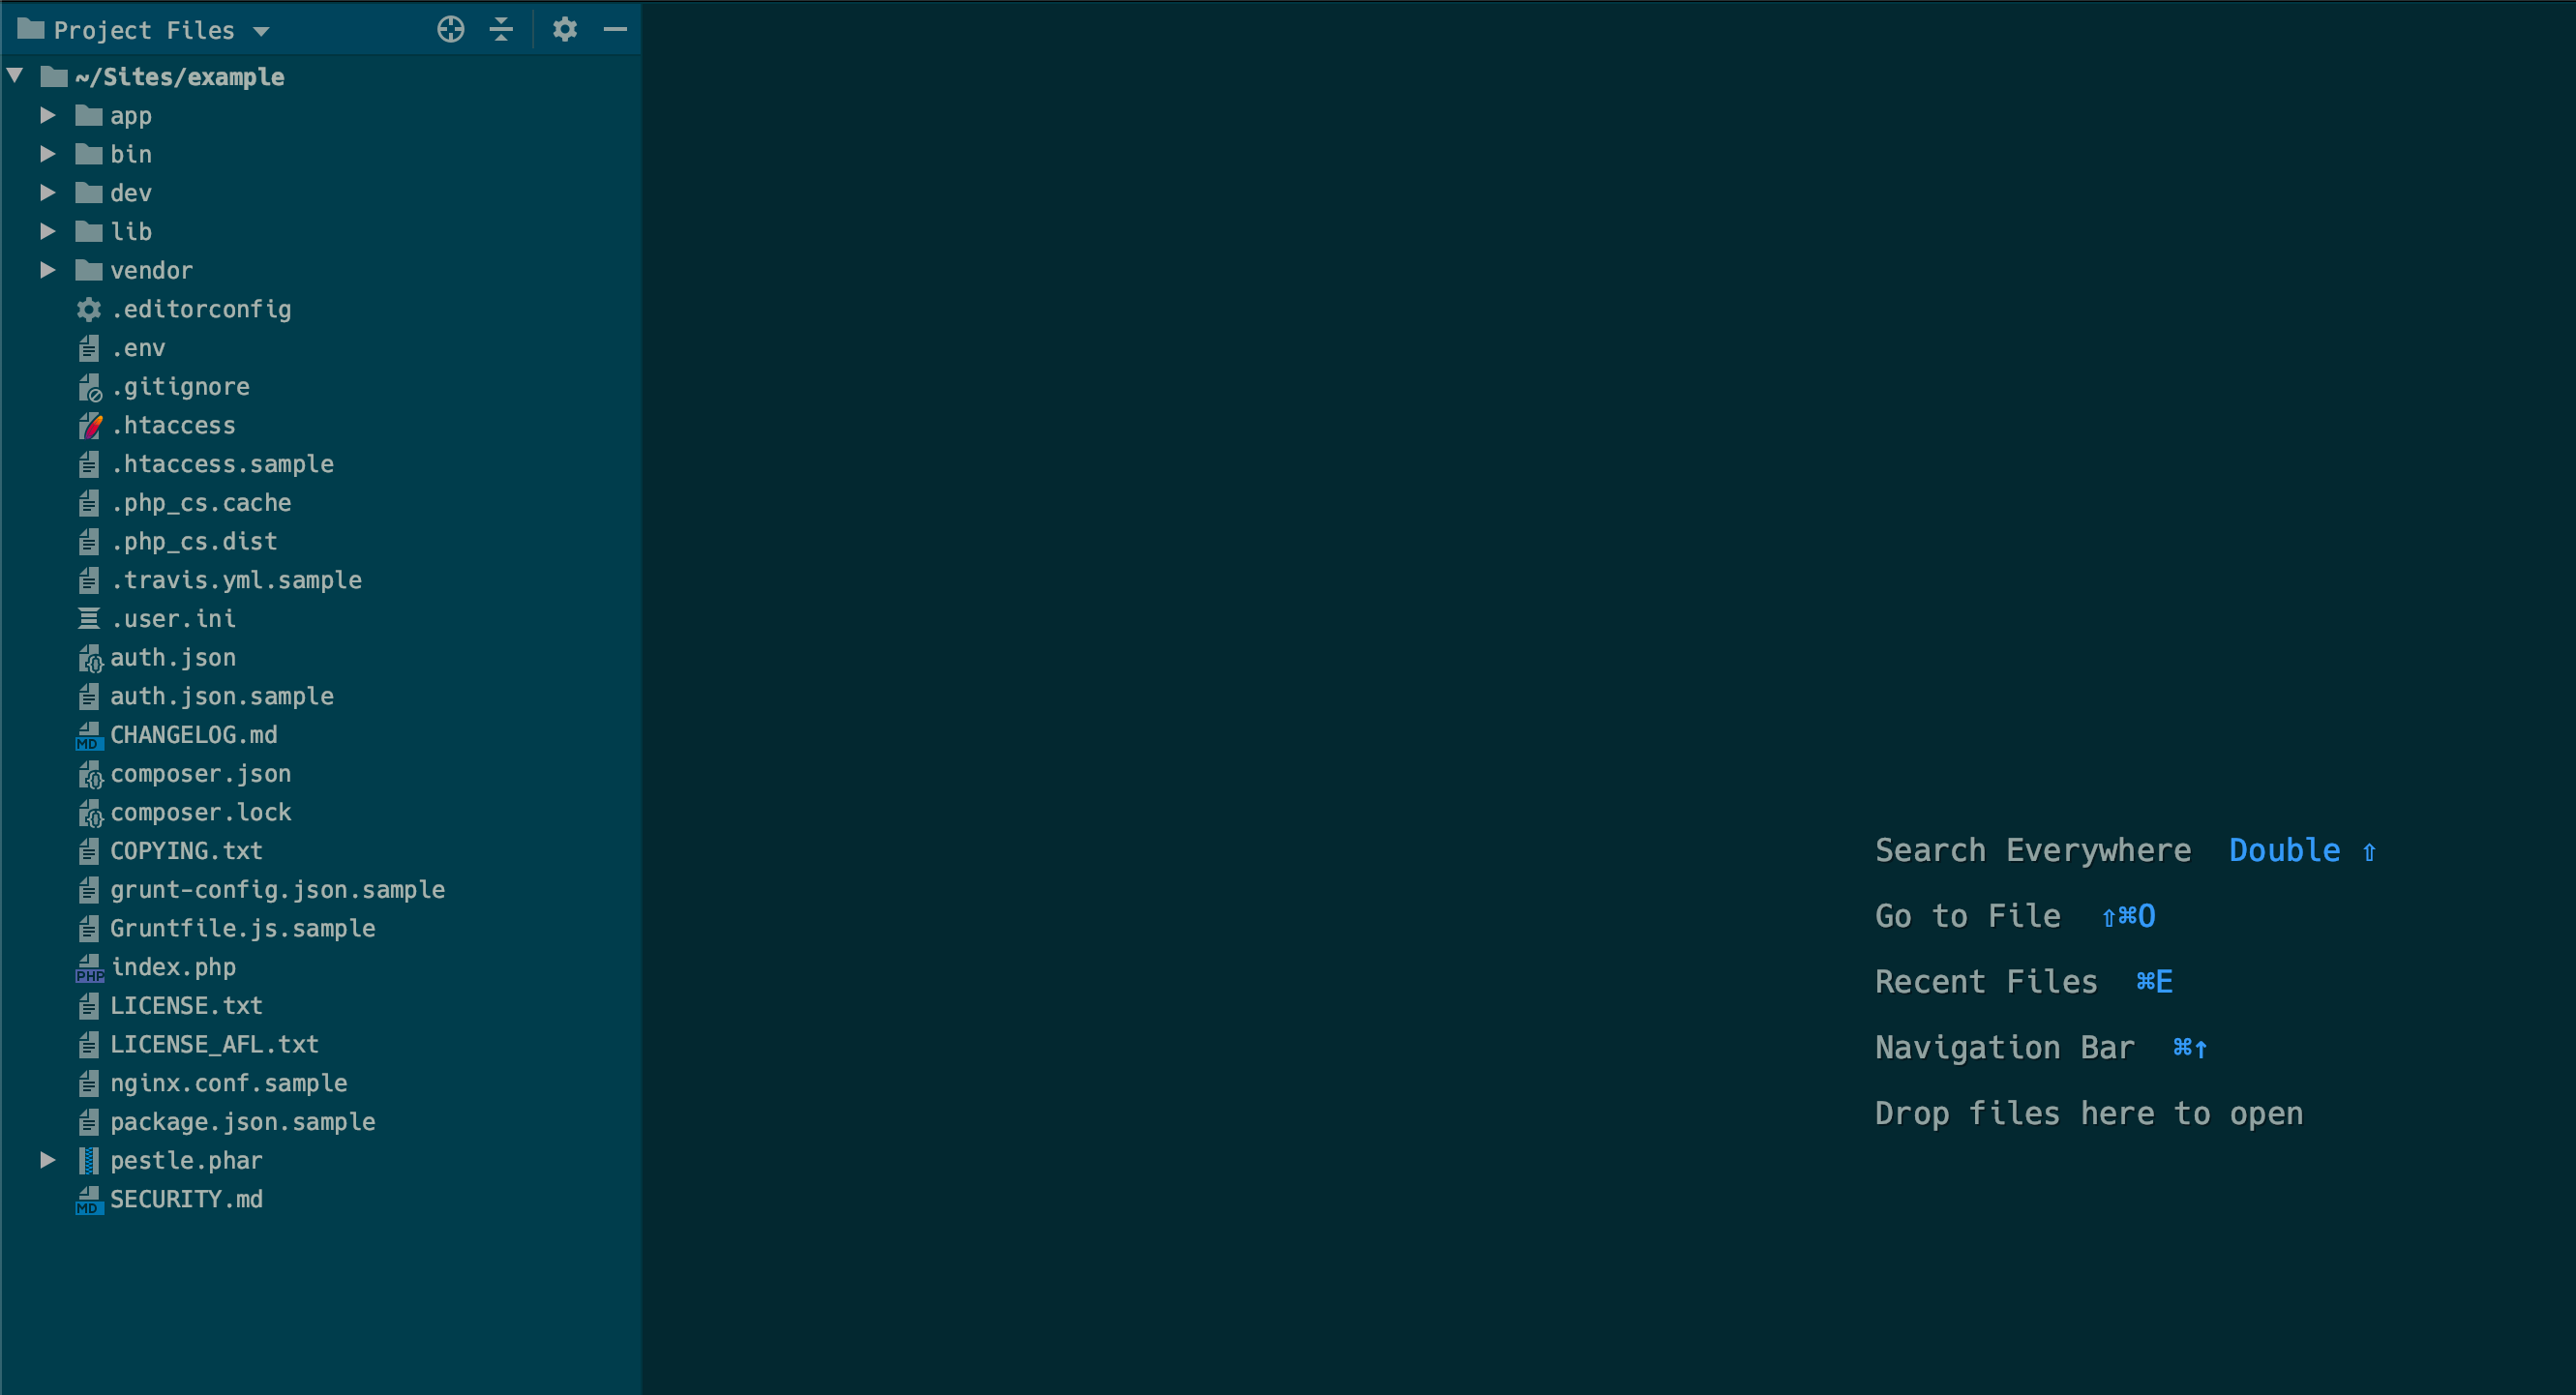2576x1395 pixels.
Task: Click the bin folder icon
Action: [89, 155]
